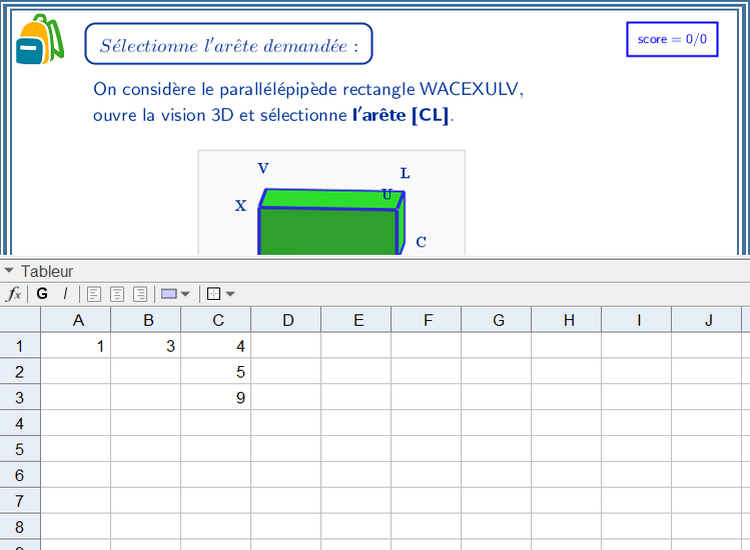Click vertex label C on the figure
The width and height of the screenshot is (750, 550).
421,242
